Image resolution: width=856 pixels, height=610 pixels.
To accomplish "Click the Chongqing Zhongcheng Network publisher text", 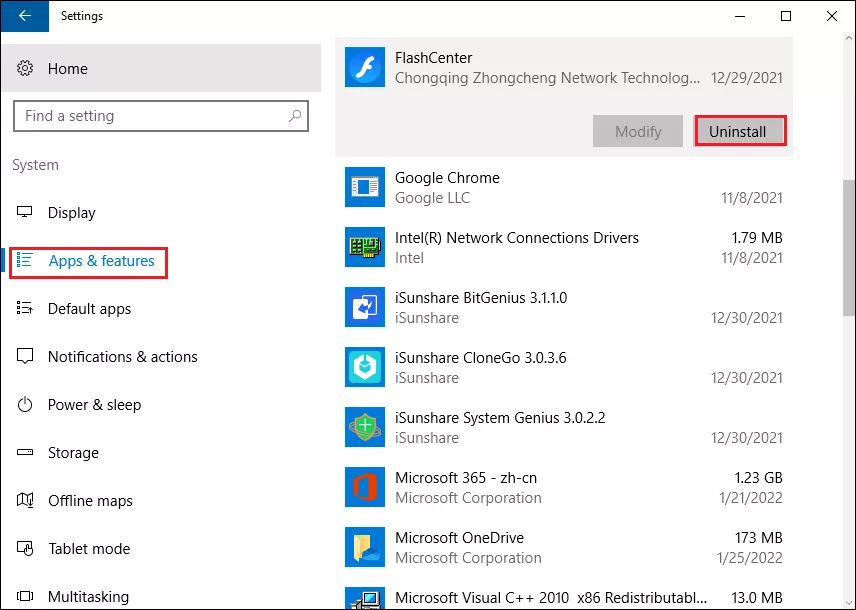I will [x=547, y=78].
